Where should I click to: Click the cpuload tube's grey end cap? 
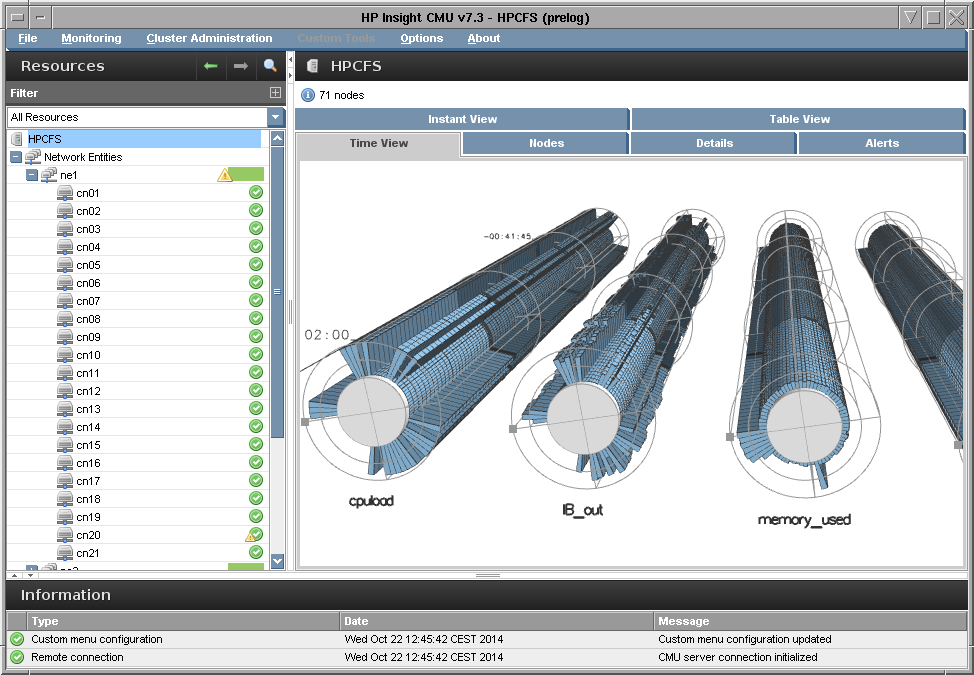pos(369,409)
